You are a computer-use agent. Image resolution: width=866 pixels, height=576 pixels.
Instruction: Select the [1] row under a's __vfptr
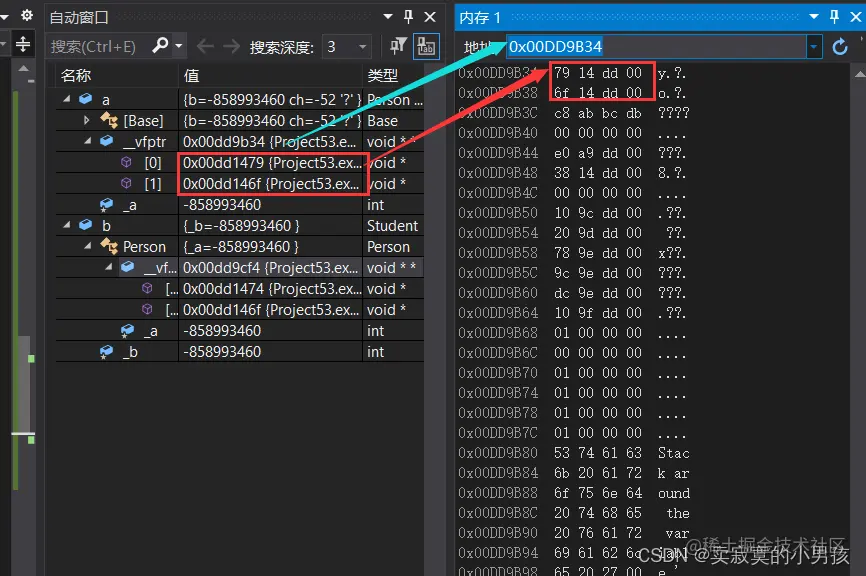tap(239, 184)
